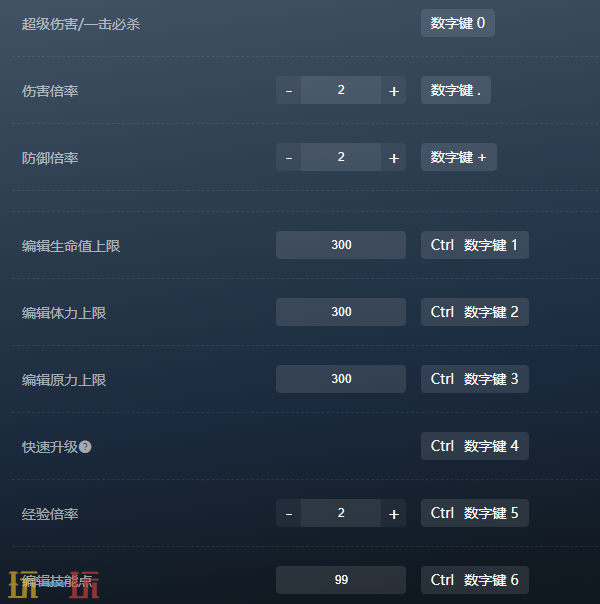Click the help icon beside 快速升级

tap(85, 447)
